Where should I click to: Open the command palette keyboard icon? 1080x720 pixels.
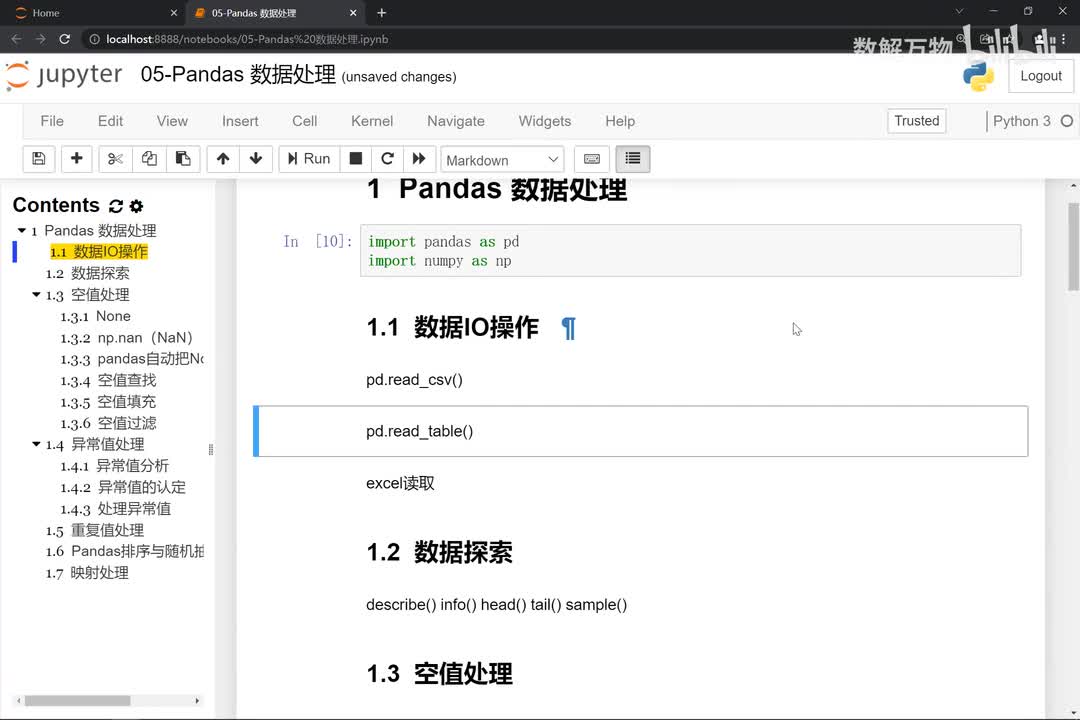[x=592, y=159]
